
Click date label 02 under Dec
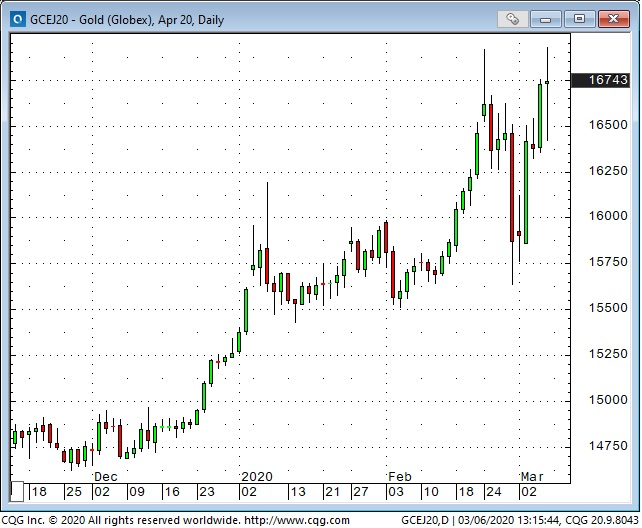coord(102,492)
